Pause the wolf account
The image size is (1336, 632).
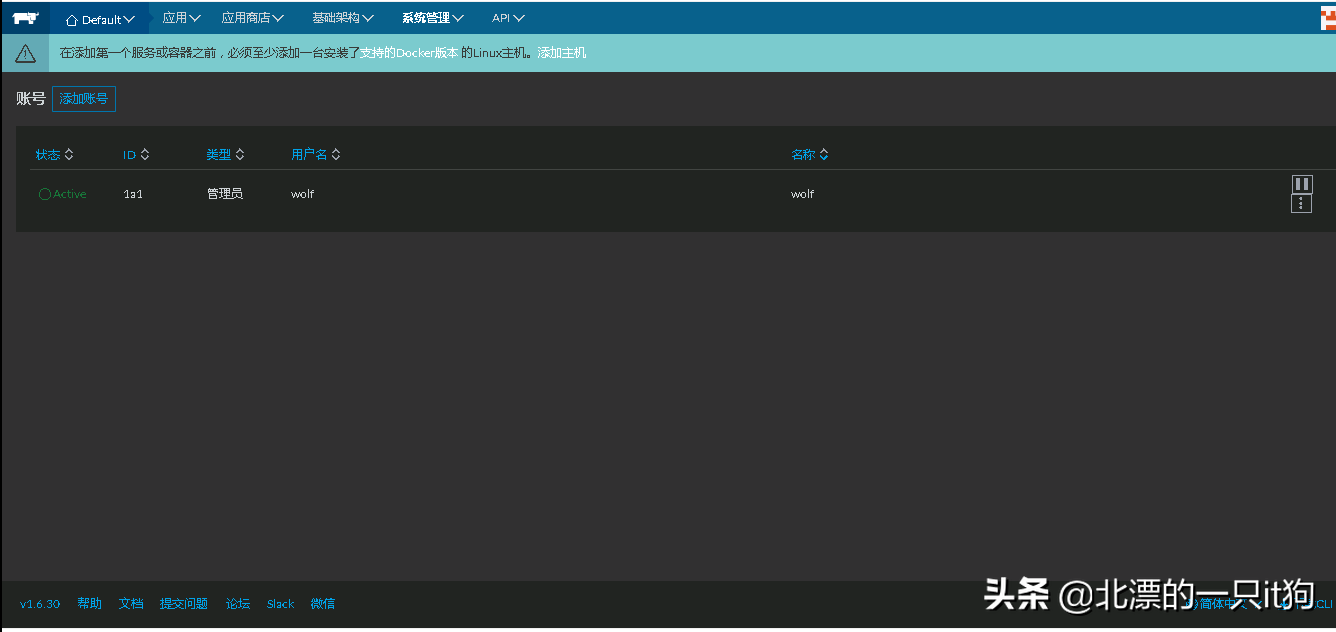(x=1301, y=184)
